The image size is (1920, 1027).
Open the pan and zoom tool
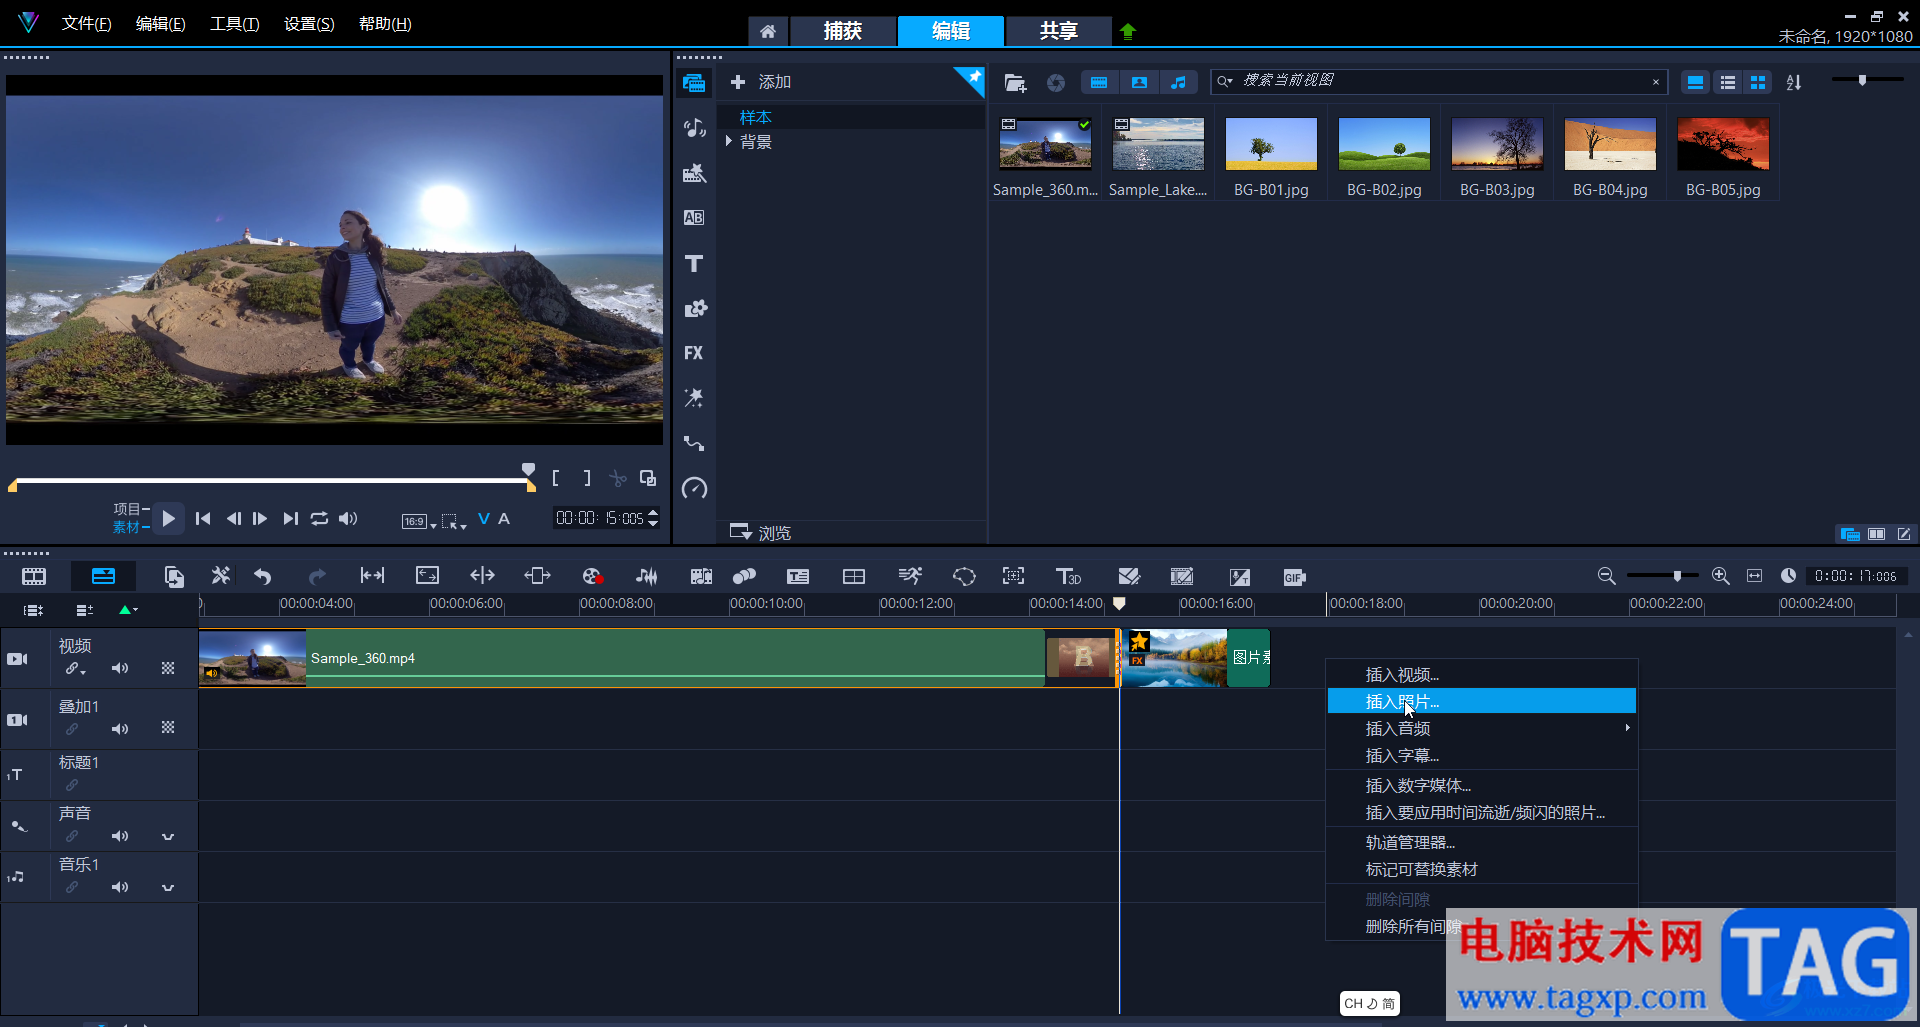click(1013, 576)
